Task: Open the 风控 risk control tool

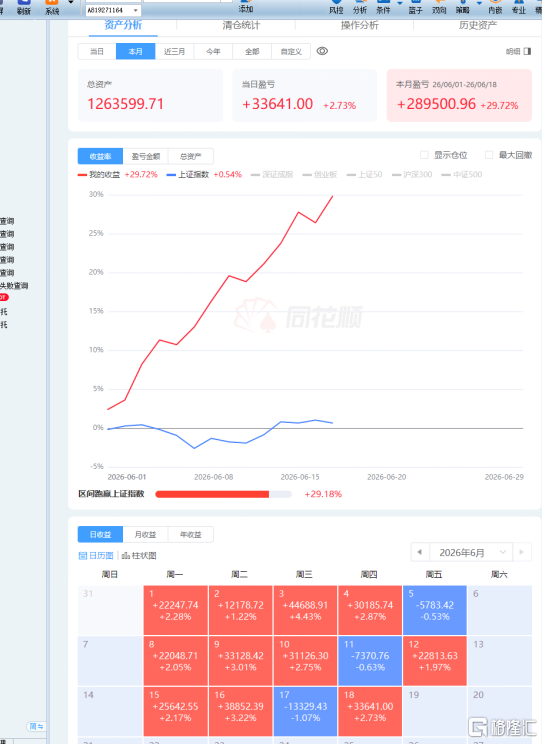Action: (x=336, y=7)
